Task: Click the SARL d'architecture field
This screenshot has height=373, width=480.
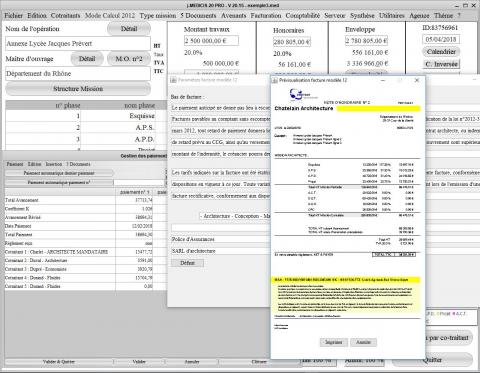Action: 220,251
